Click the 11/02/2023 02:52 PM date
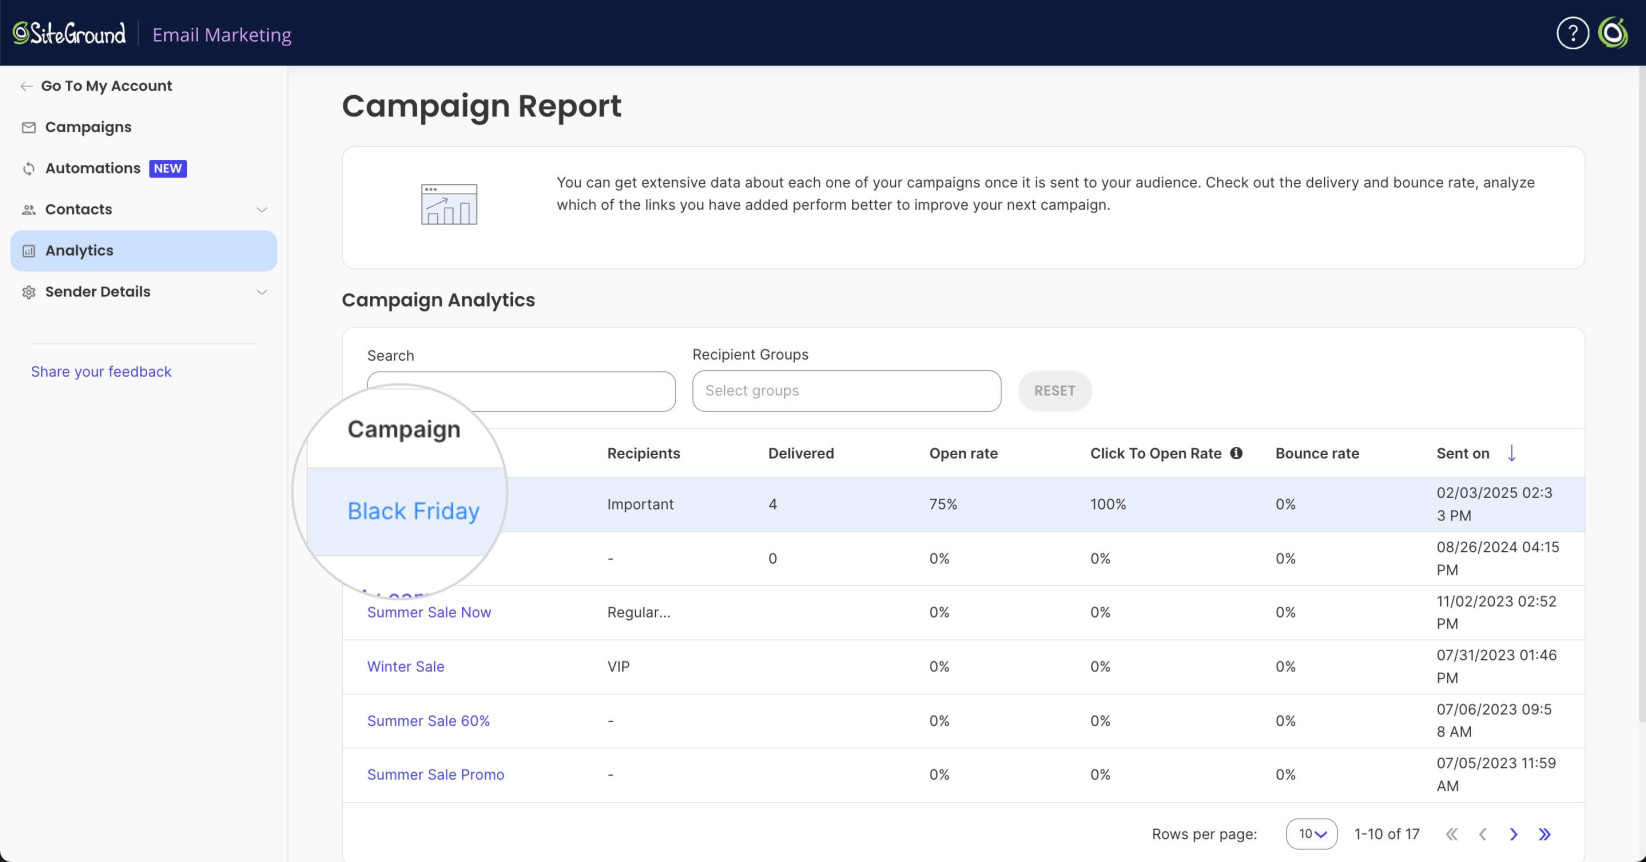Image resolution: width=1646 pixels, height=862 pixels. (x=1496, y=612)
